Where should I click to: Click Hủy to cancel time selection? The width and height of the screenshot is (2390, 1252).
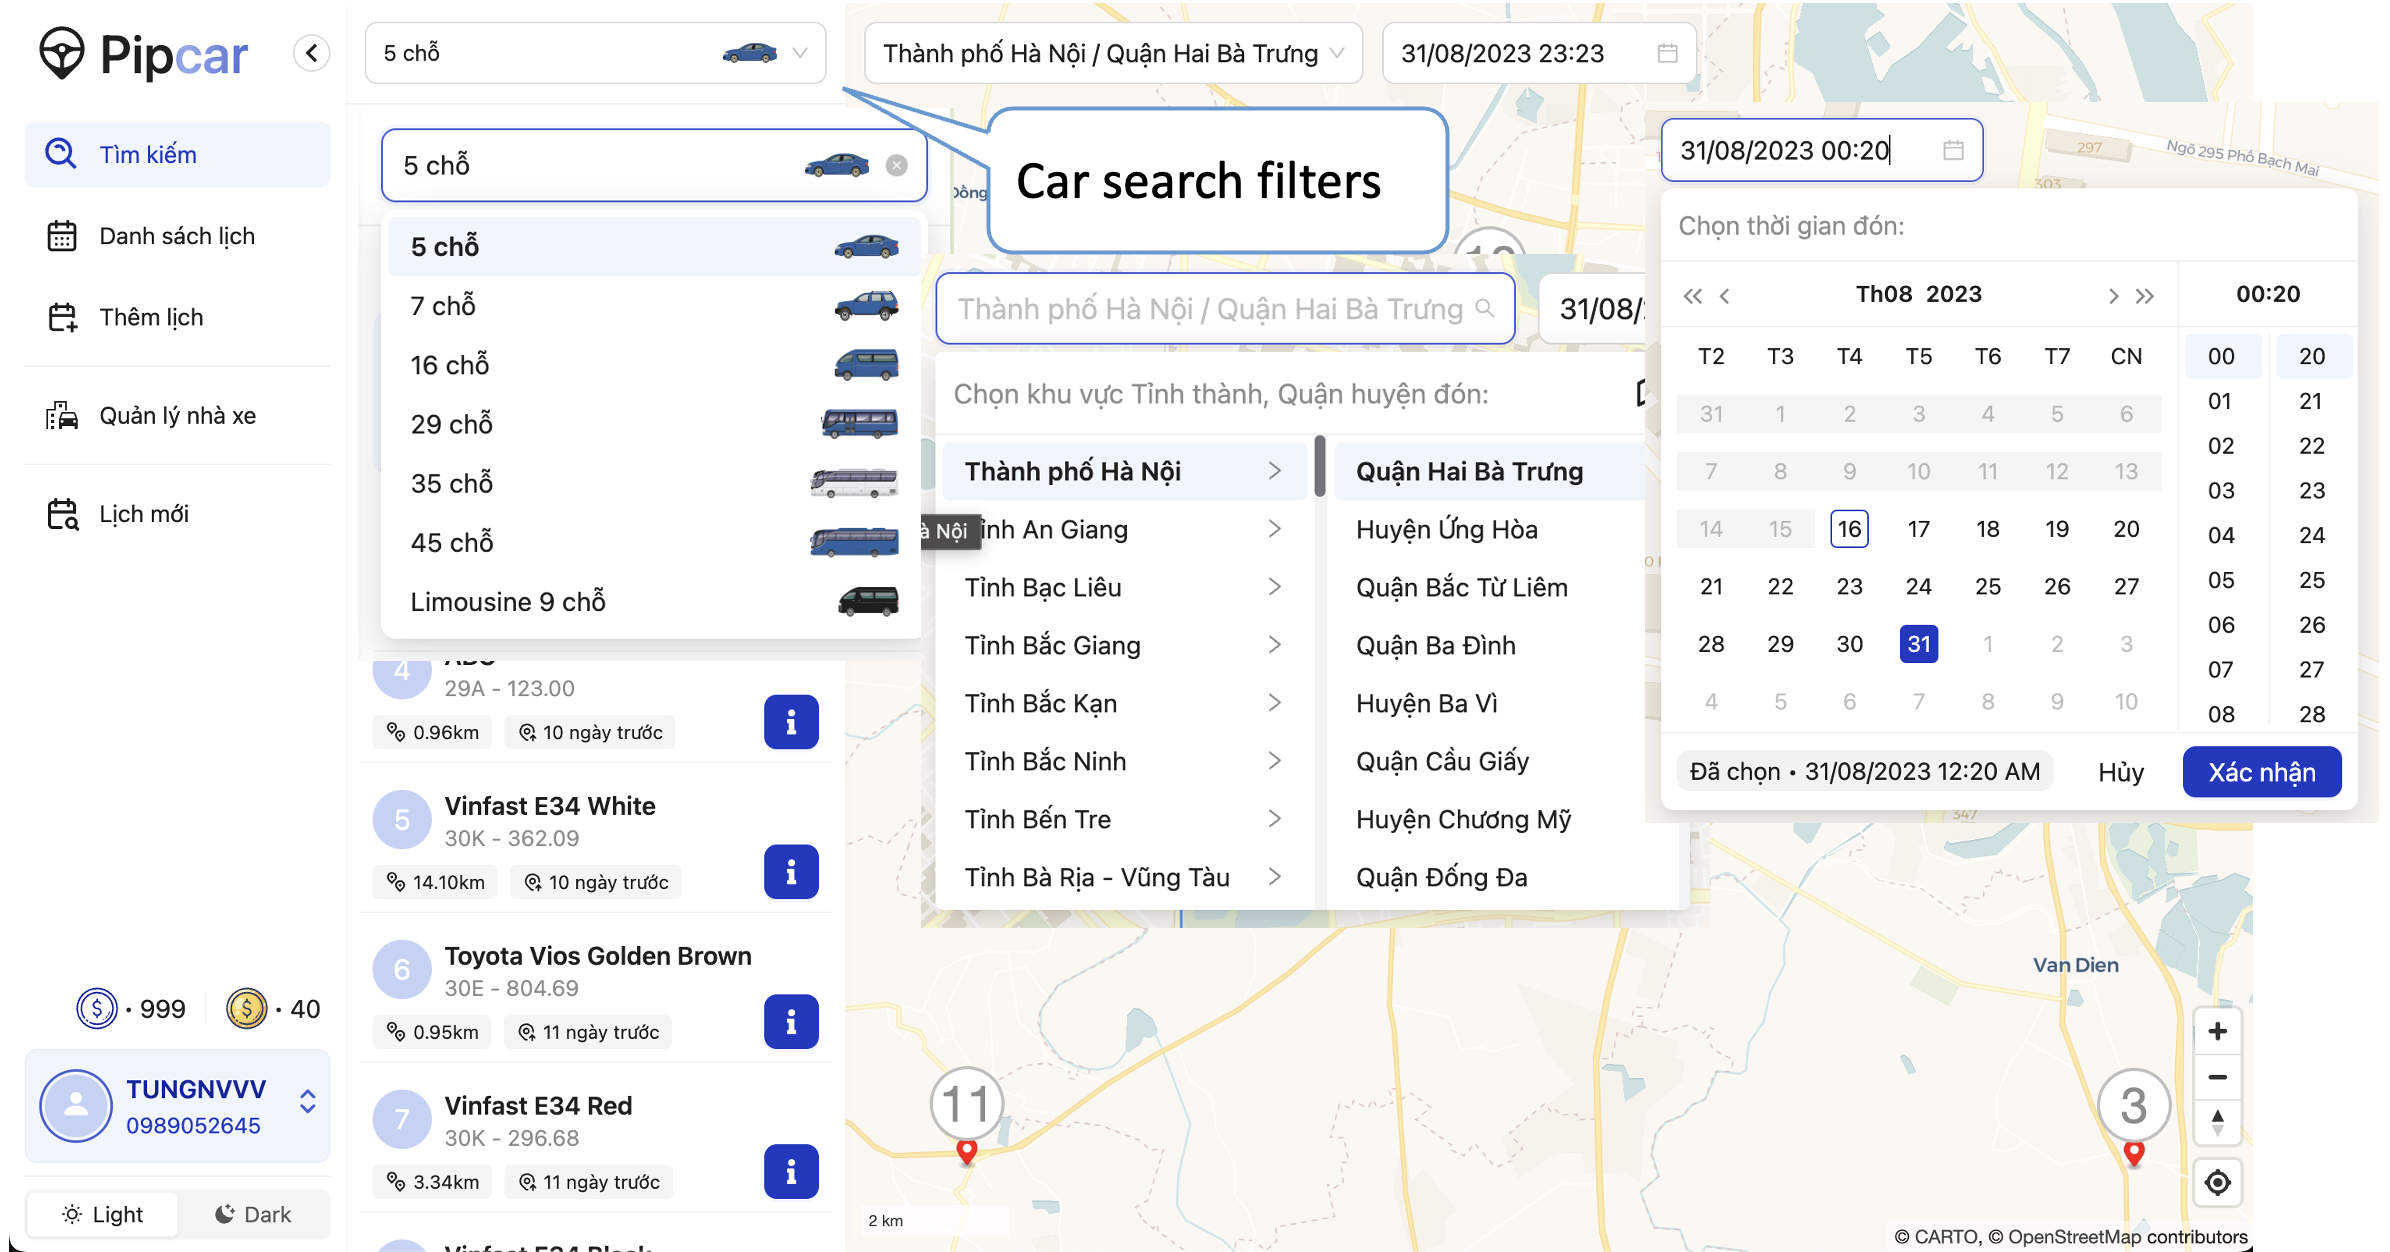tap(2120, 772)
